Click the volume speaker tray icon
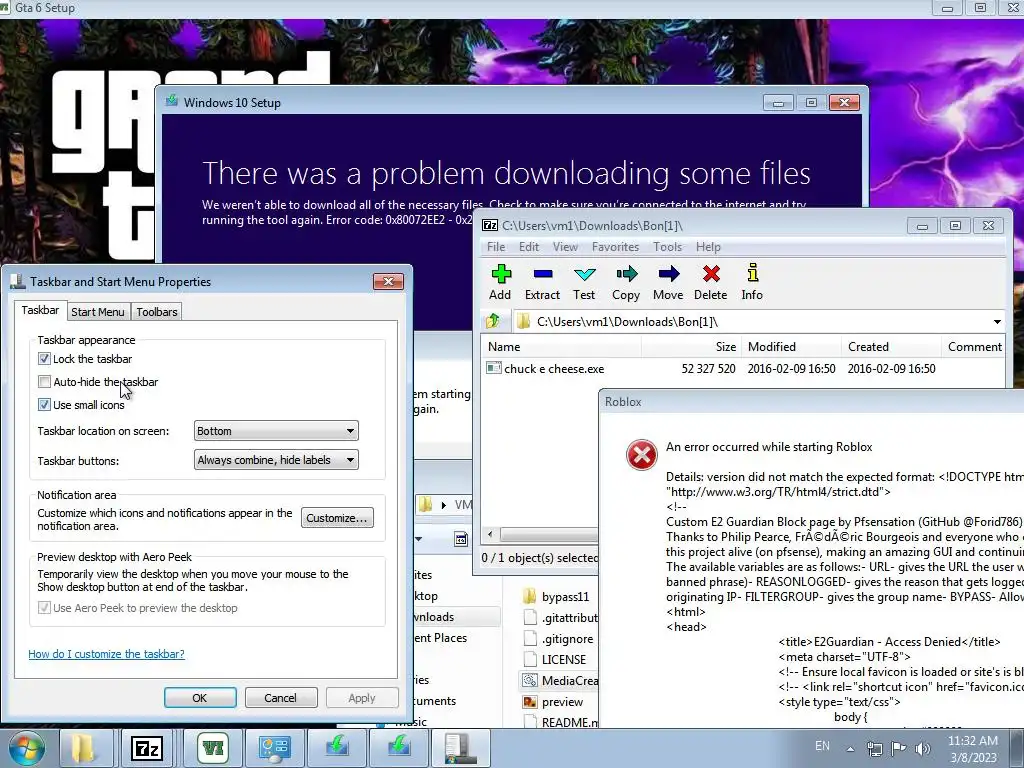Viewport: 1024px width, 768px height. [x=923, y=748]
